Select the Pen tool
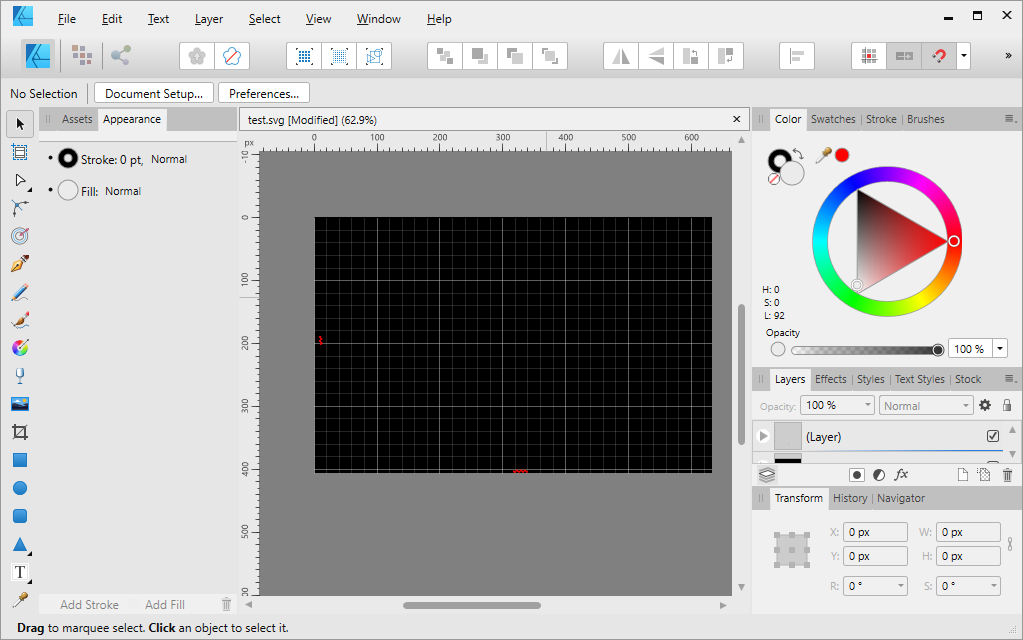Viewport: 1023px width, 640px height. [x=19, y=264]
